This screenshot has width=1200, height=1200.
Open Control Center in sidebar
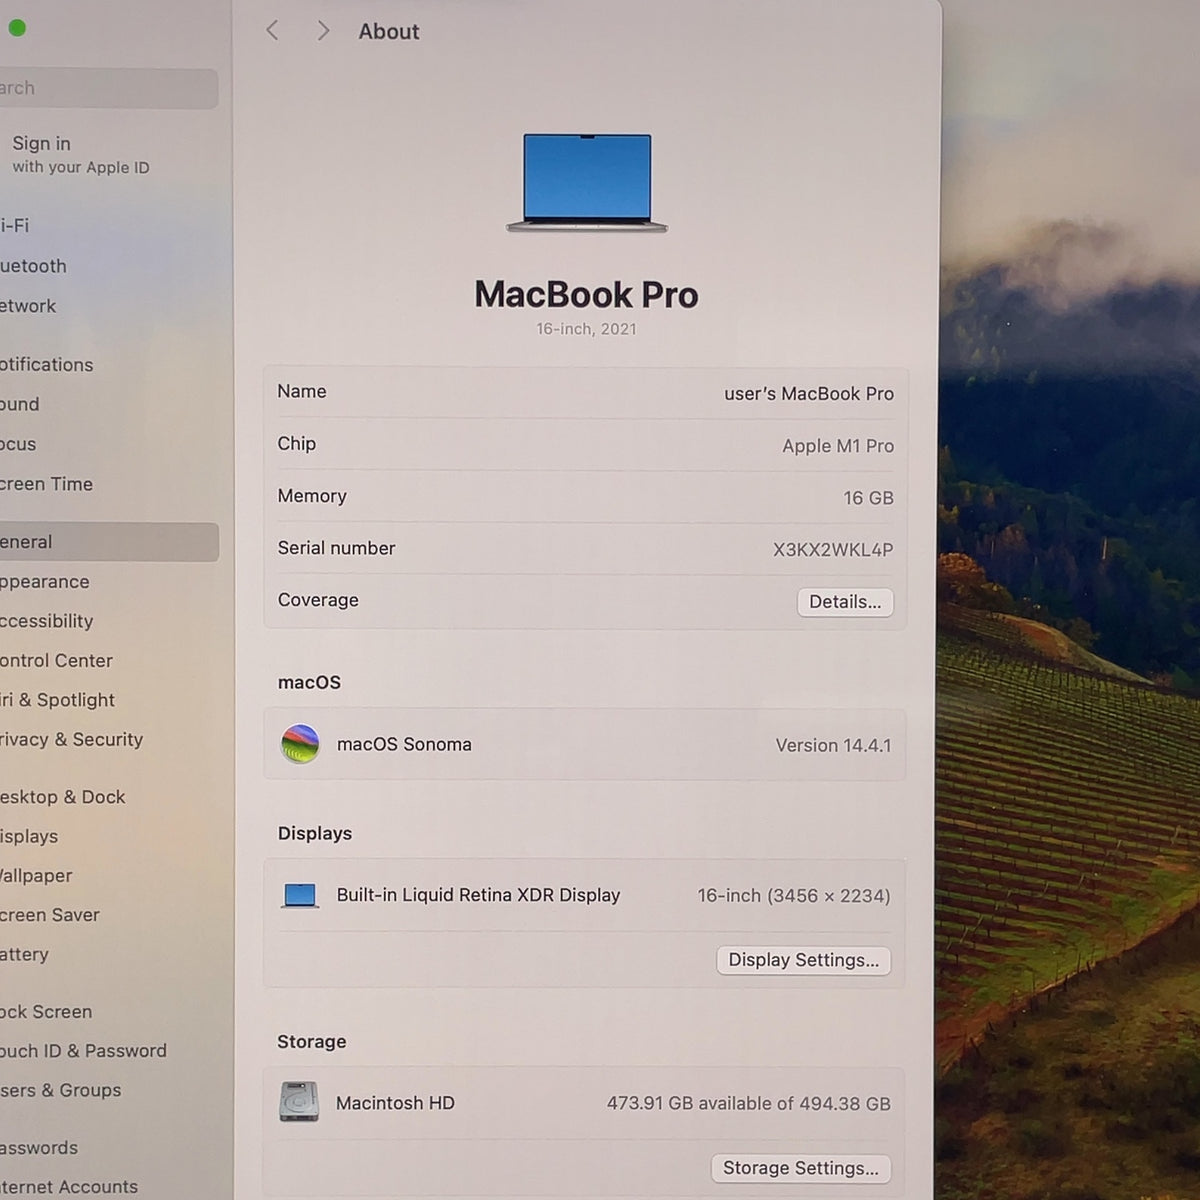[108, 661]
